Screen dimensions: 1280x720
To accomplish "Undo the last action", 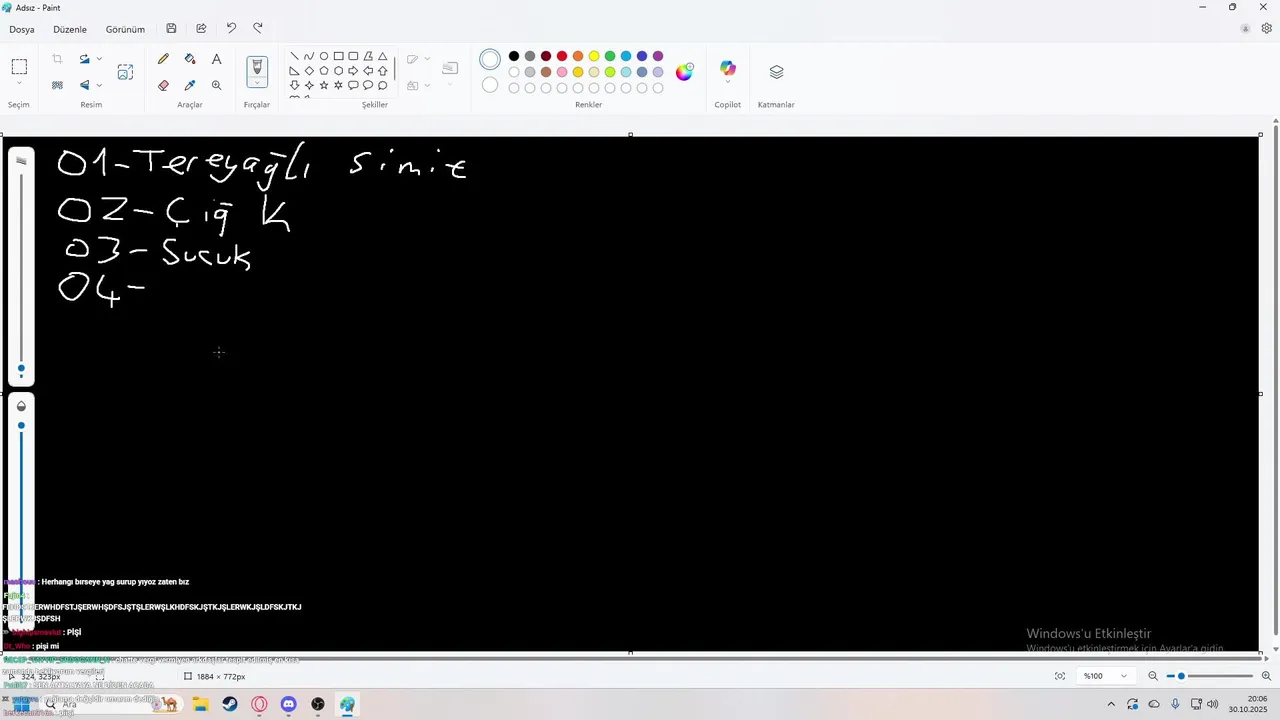I will (231, 29).
